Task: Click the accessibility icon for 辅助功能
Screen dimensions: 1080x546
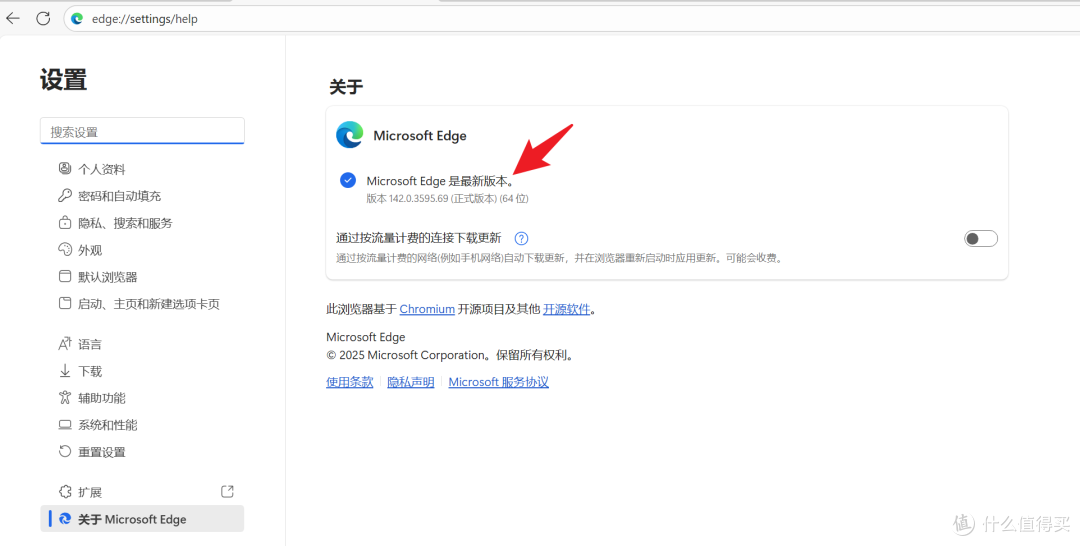Action: coord(65,397)
